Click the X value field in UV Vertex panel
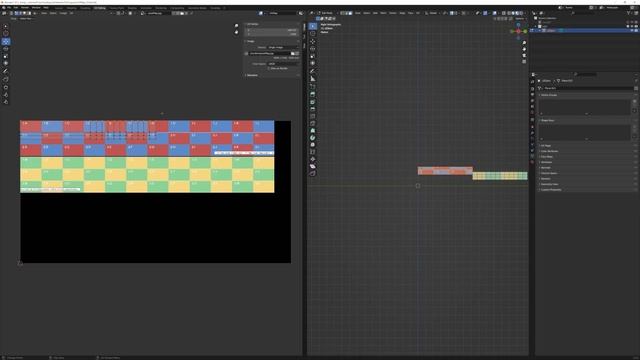Screen dimensions: 640x360 click(272, 30)
